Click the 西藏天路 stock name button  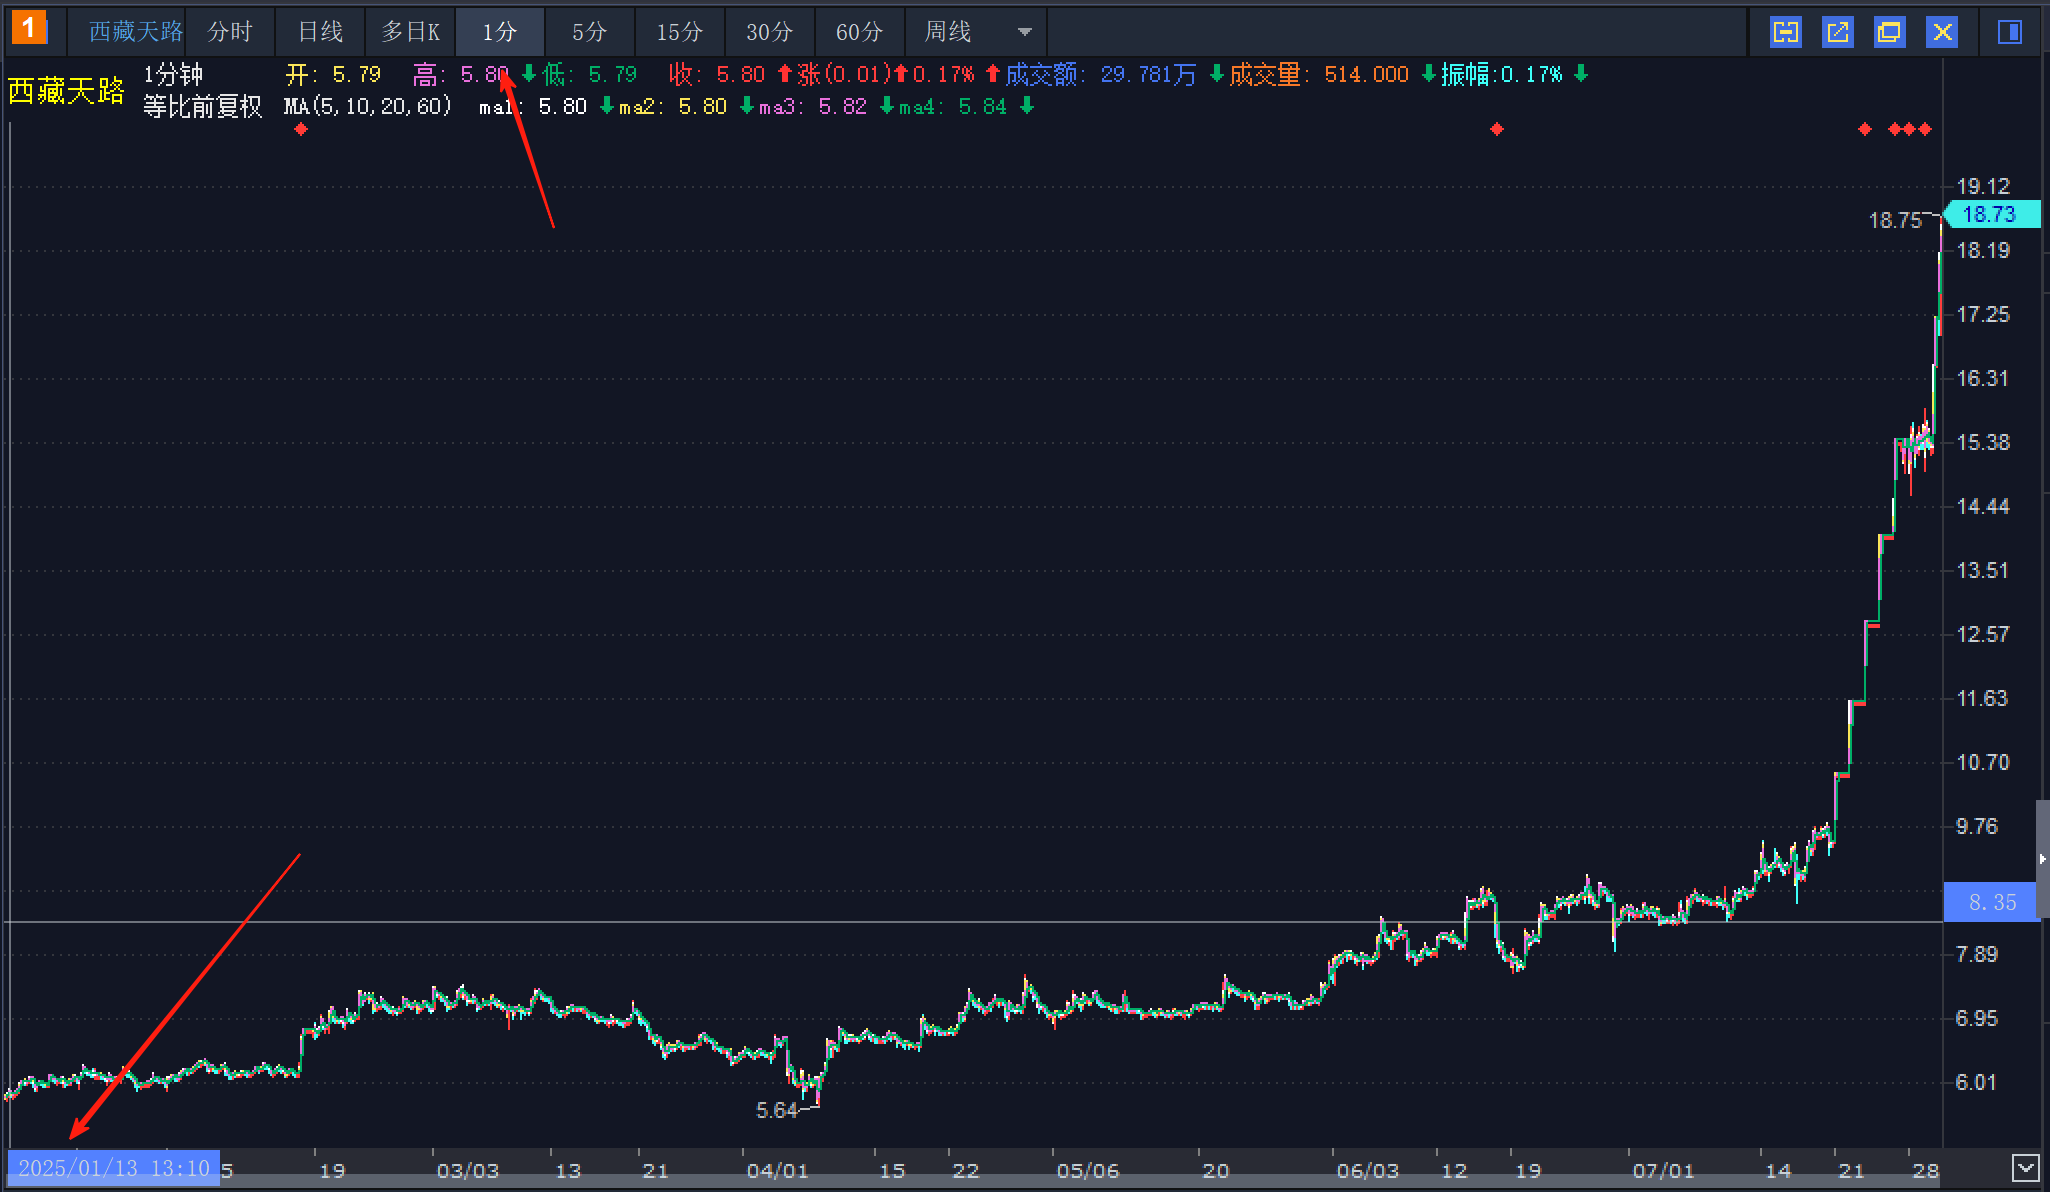(135, 32)
